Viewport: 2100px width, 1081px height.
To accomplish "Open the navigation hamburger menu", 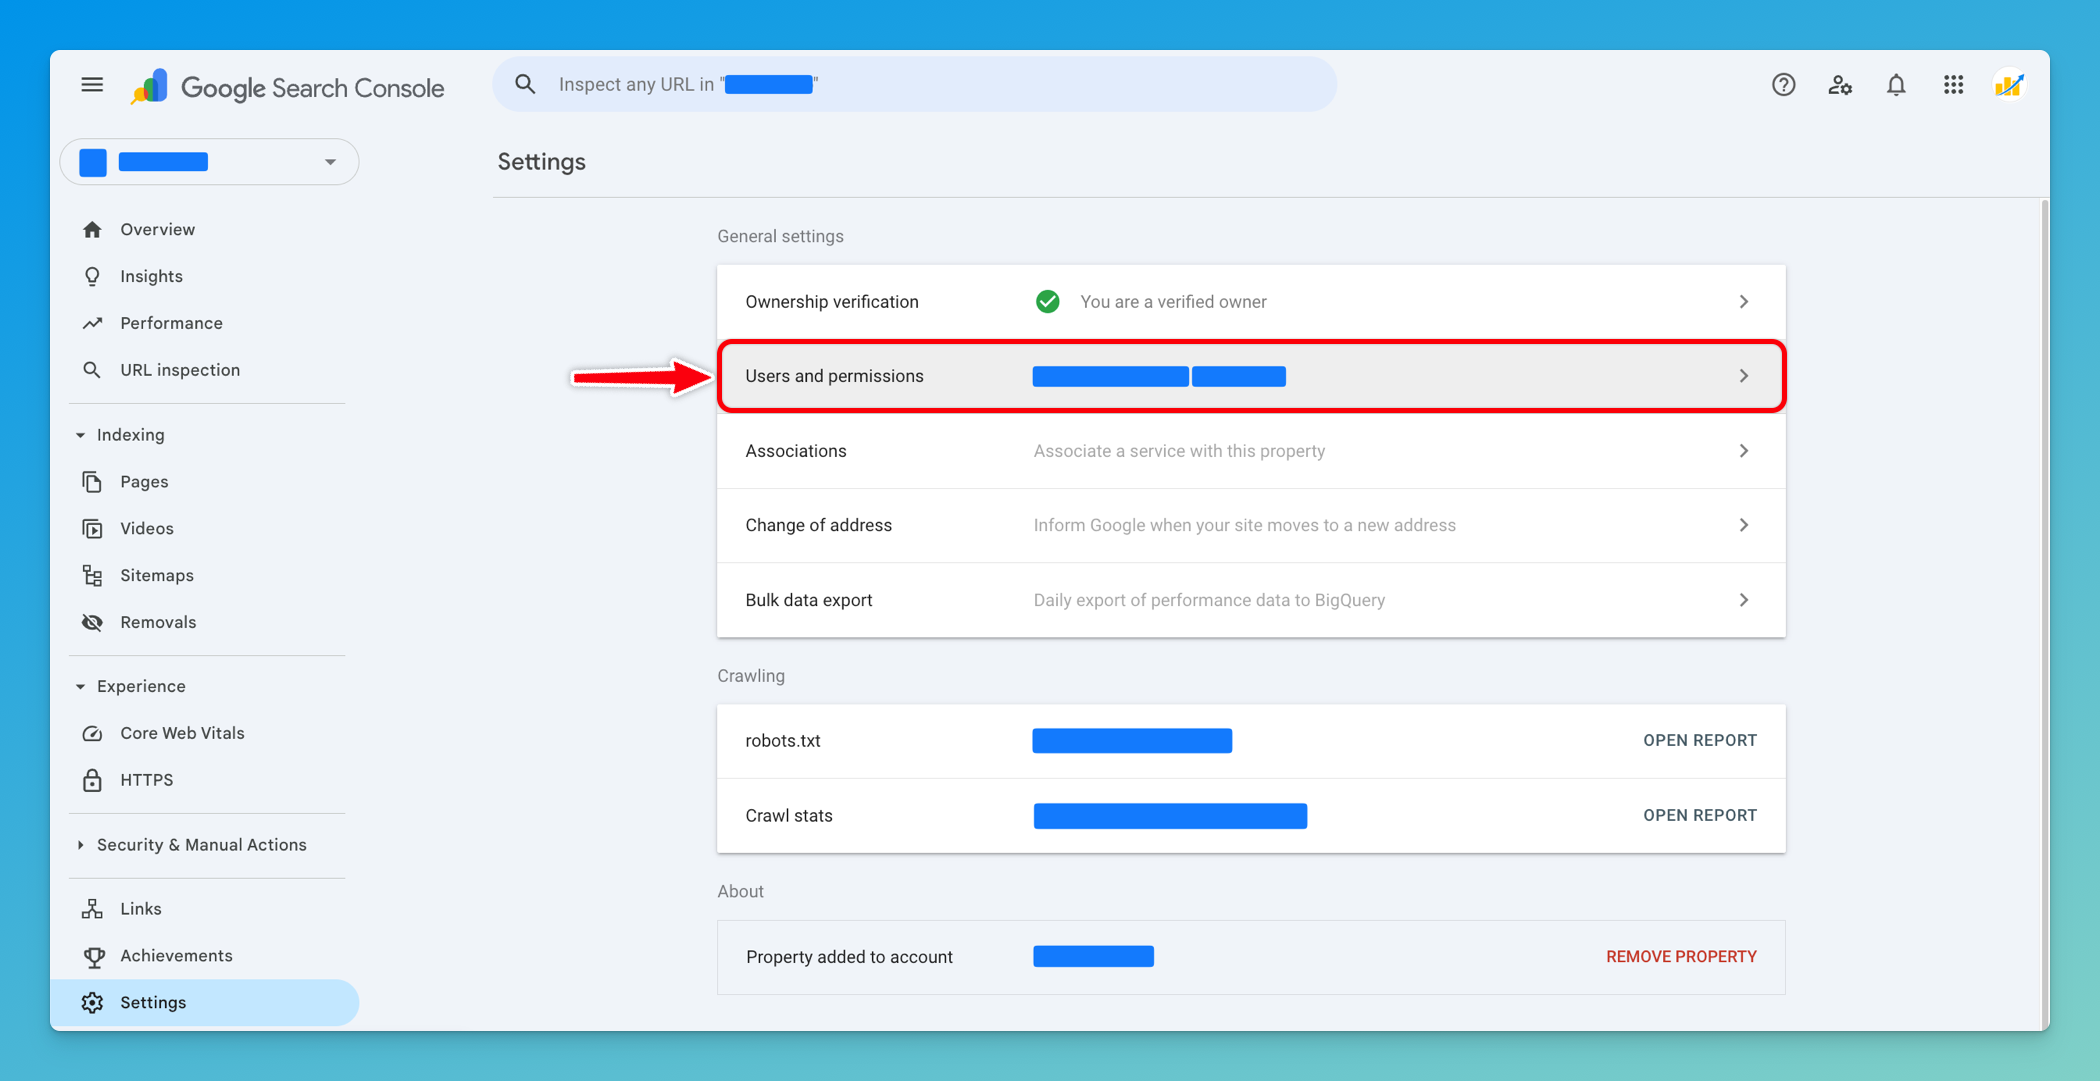I will [92, 85].
